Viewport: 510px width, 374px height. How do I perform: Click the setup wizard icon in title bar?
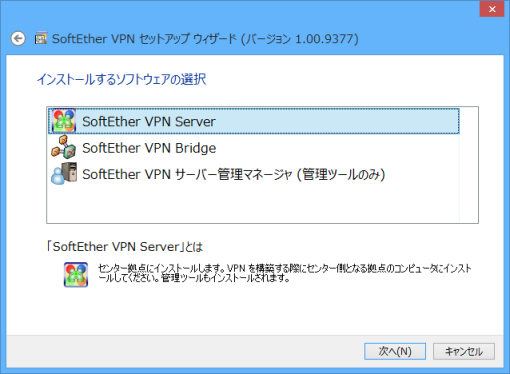(x=41, y=39)
